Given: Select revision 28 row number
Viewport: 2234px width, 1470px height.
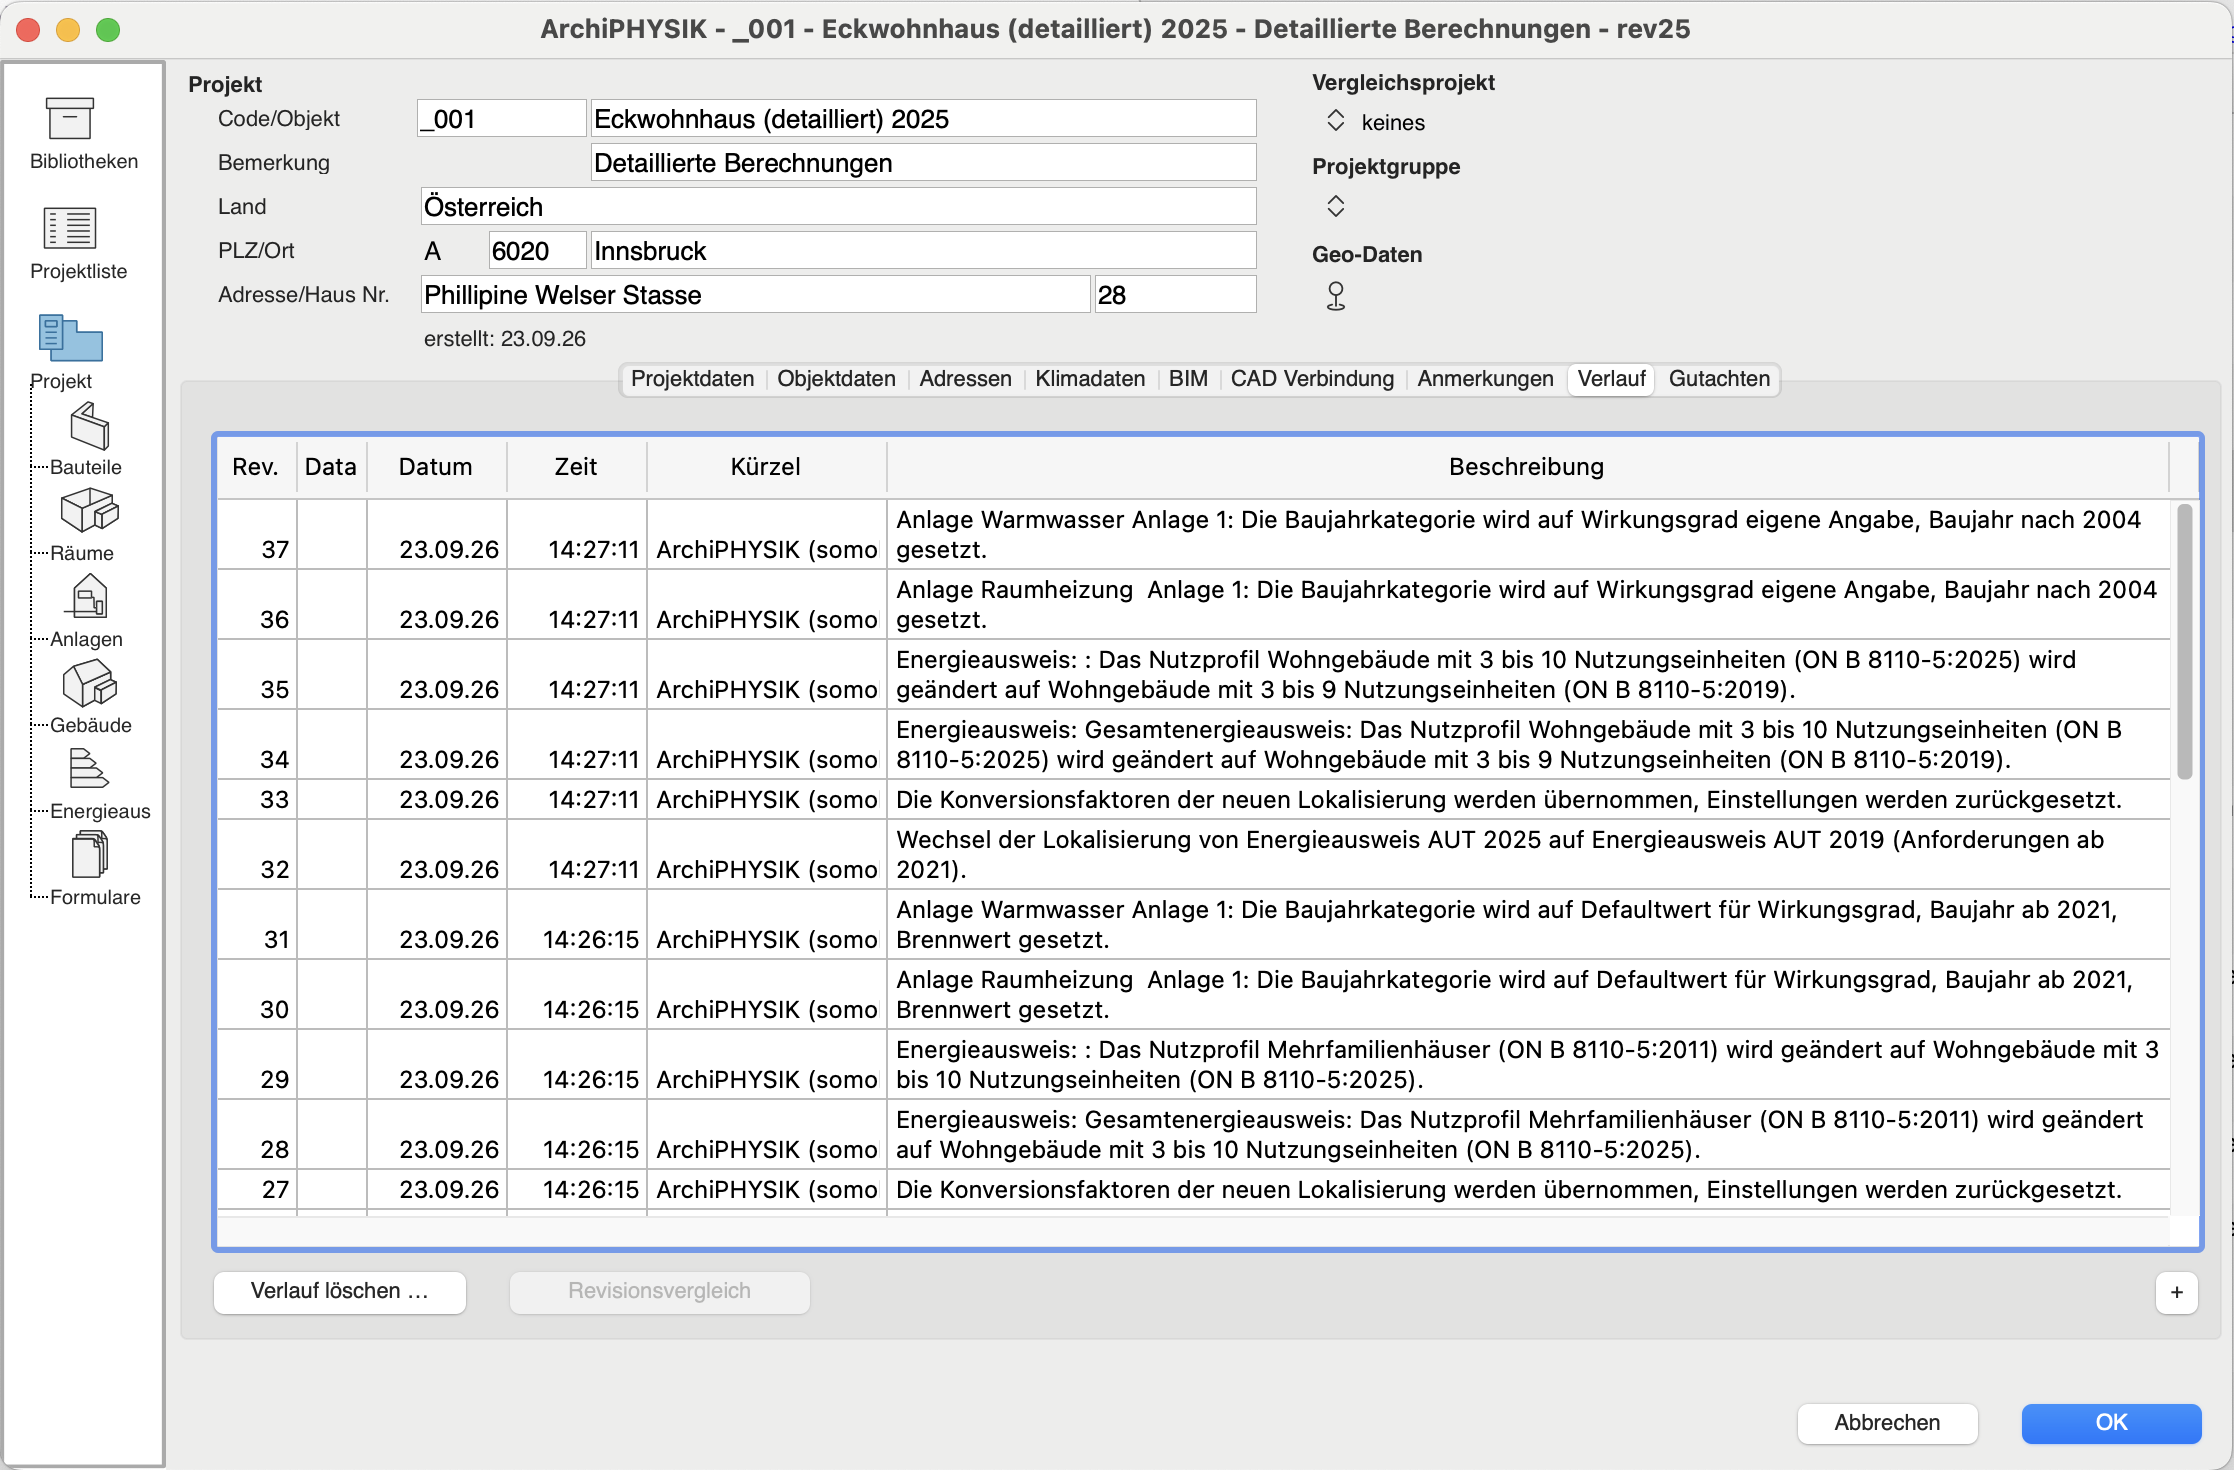Looking at the screenshot, I should pyautogui.click(x=275, y=1150).
